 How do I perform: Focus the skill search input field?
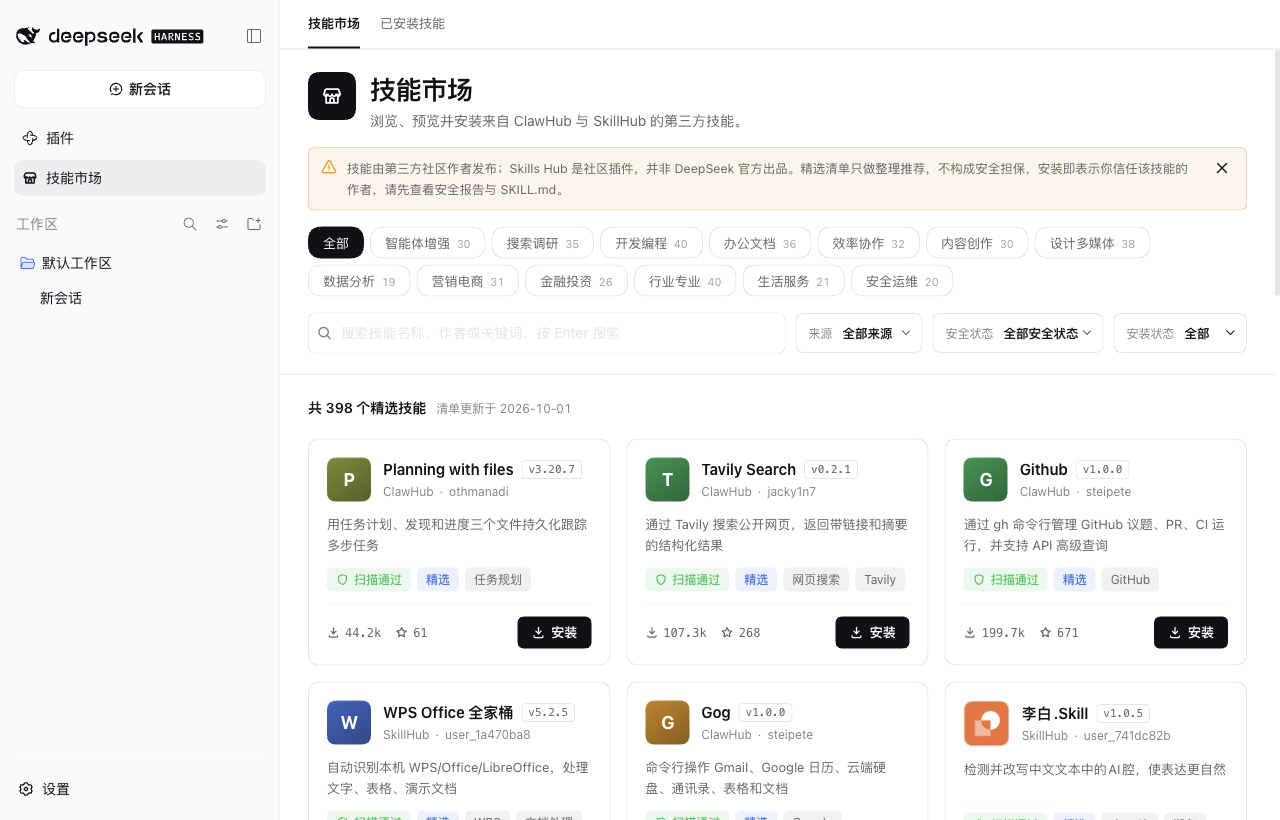[x=546, y=333]
